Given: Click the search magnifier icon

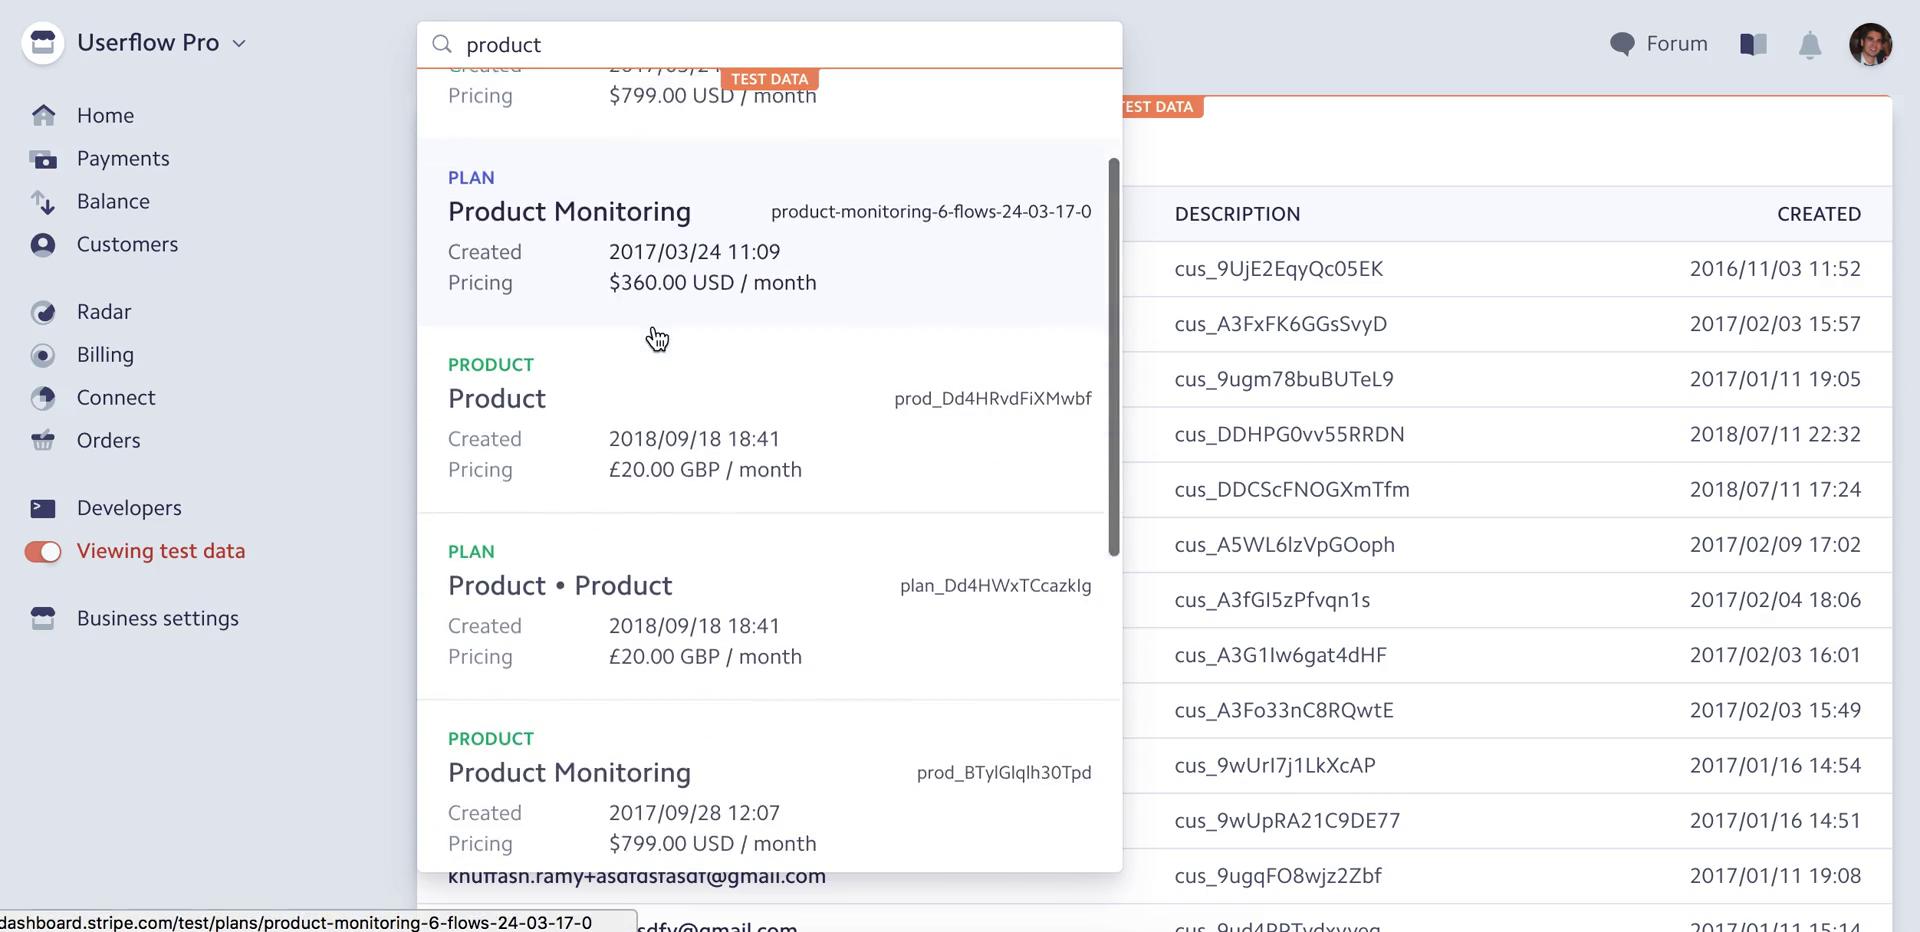Looking at the screenshot, I should tap(442, 44).
